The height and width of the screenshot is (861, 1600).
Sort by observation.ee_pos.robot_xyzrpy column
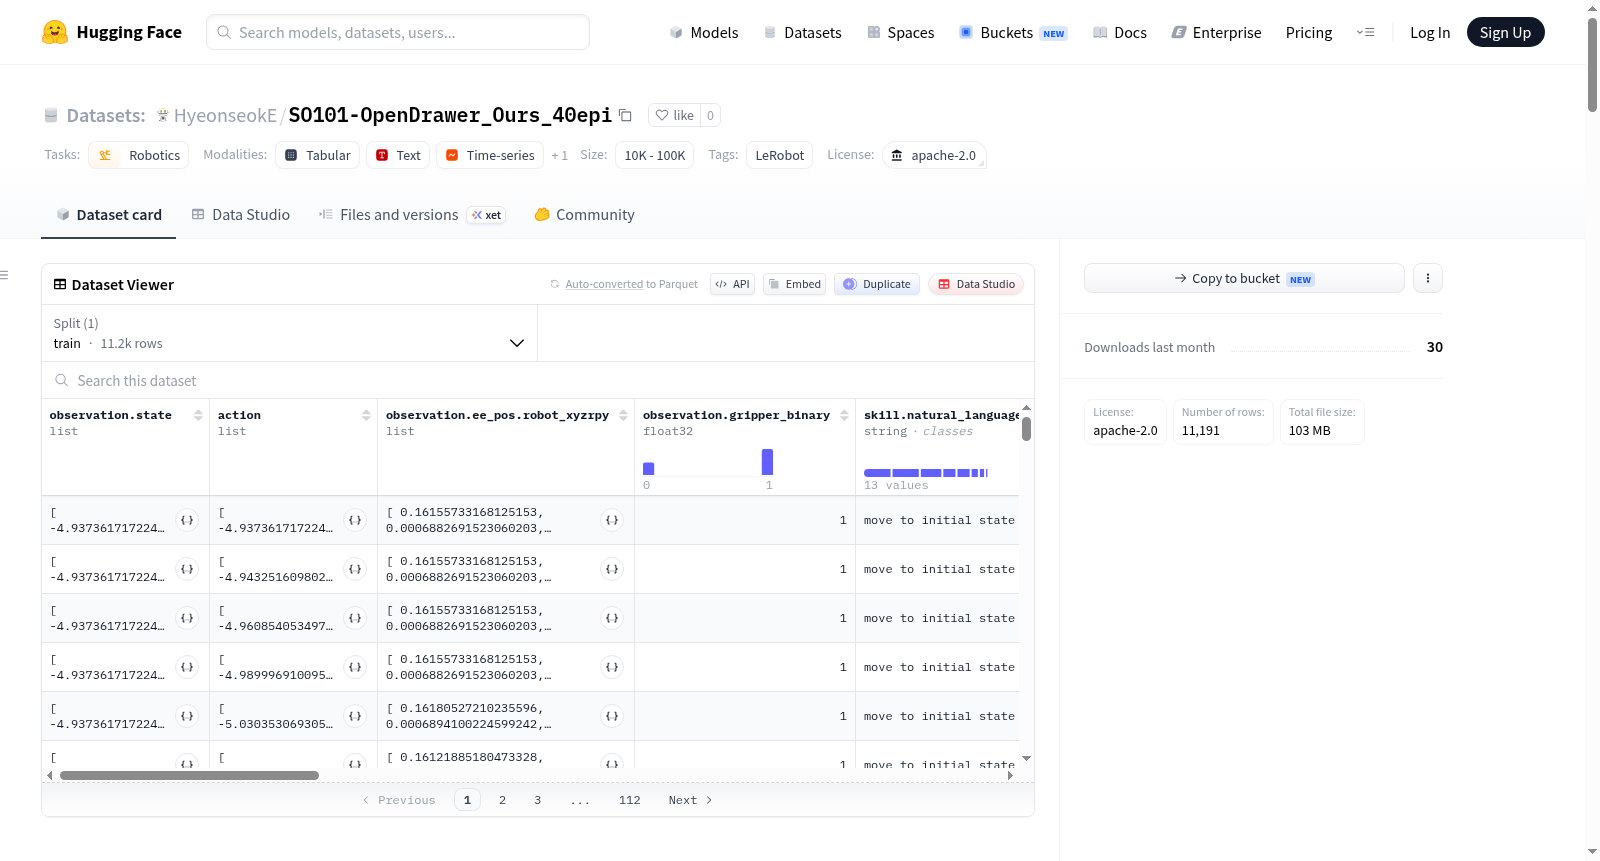click(x=623, y=415)
